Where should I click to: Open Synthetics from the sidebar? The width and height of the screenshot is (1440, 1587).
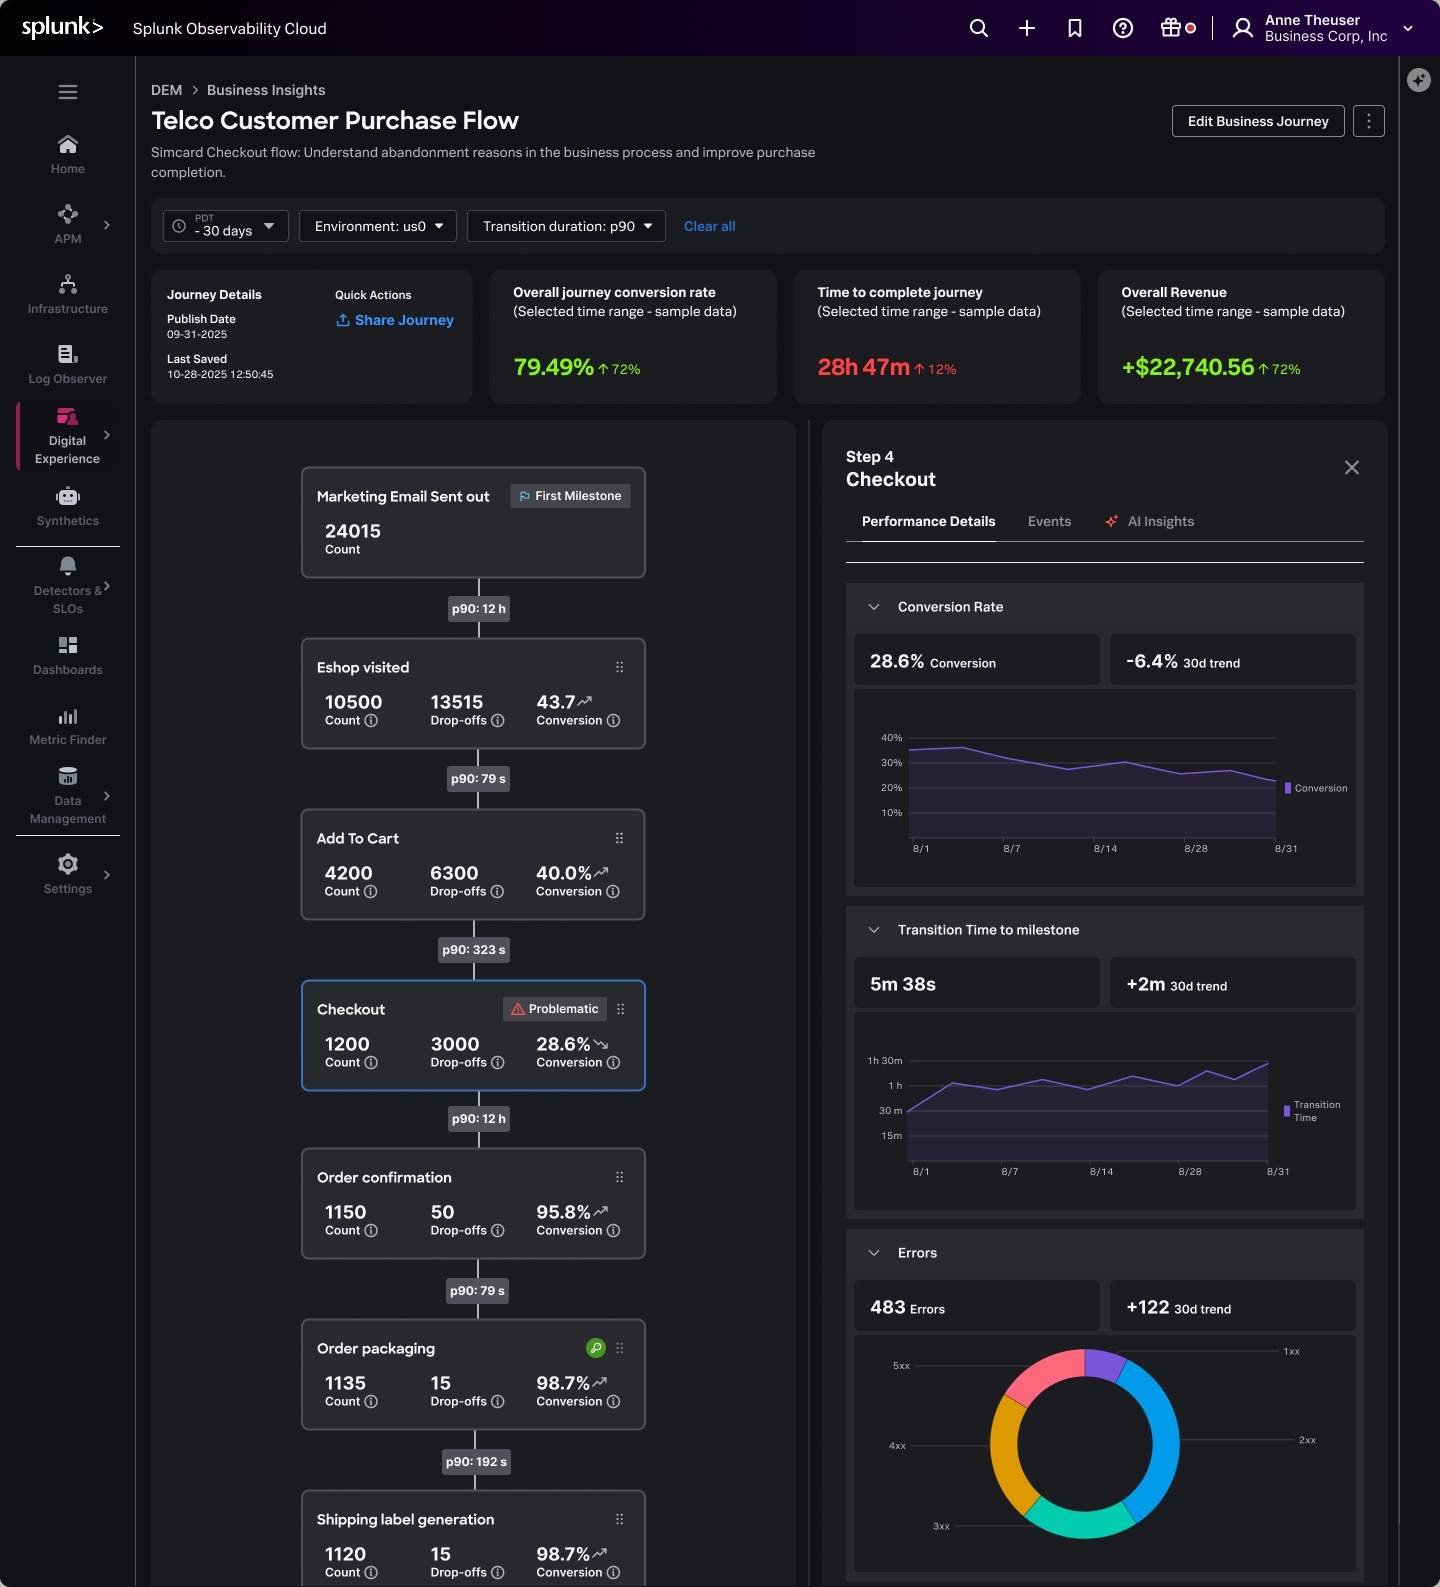tap(68, 507)
